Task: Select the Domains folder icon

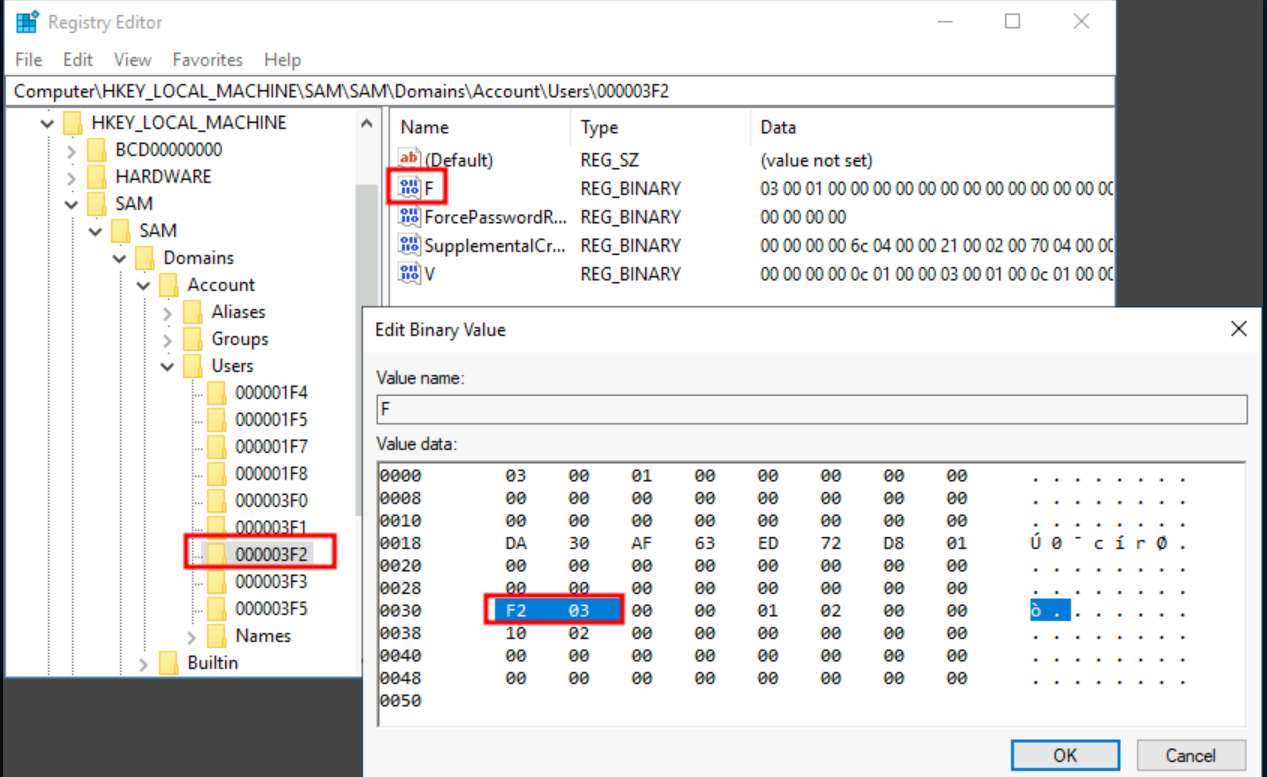Action: coord(144,258)
